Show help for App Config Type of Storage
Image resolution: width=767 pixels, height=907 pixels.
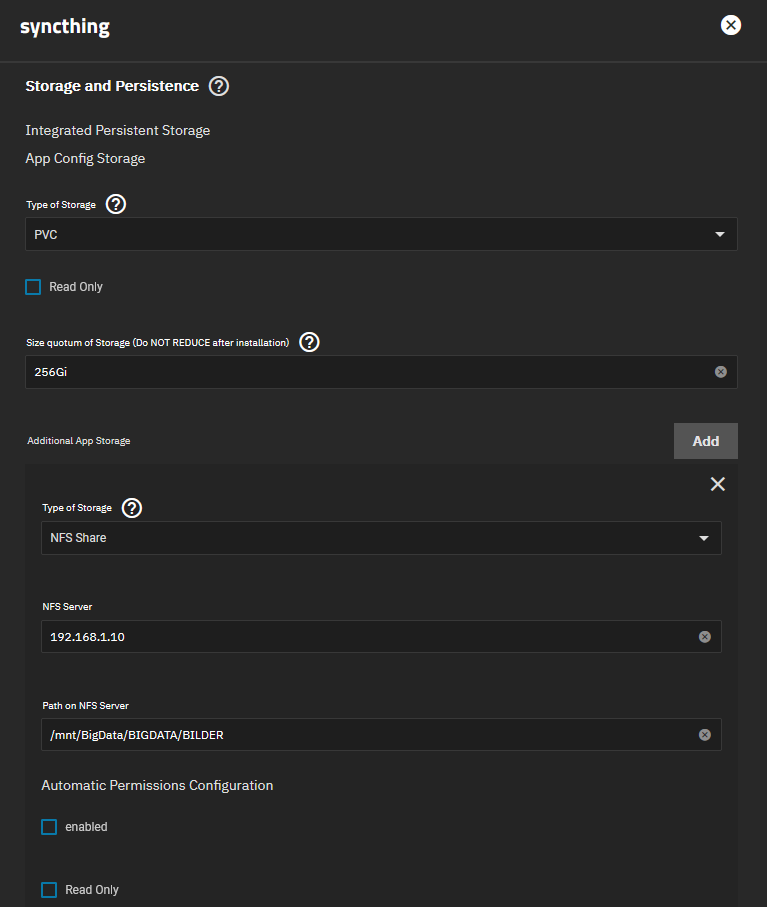(116, 204)
